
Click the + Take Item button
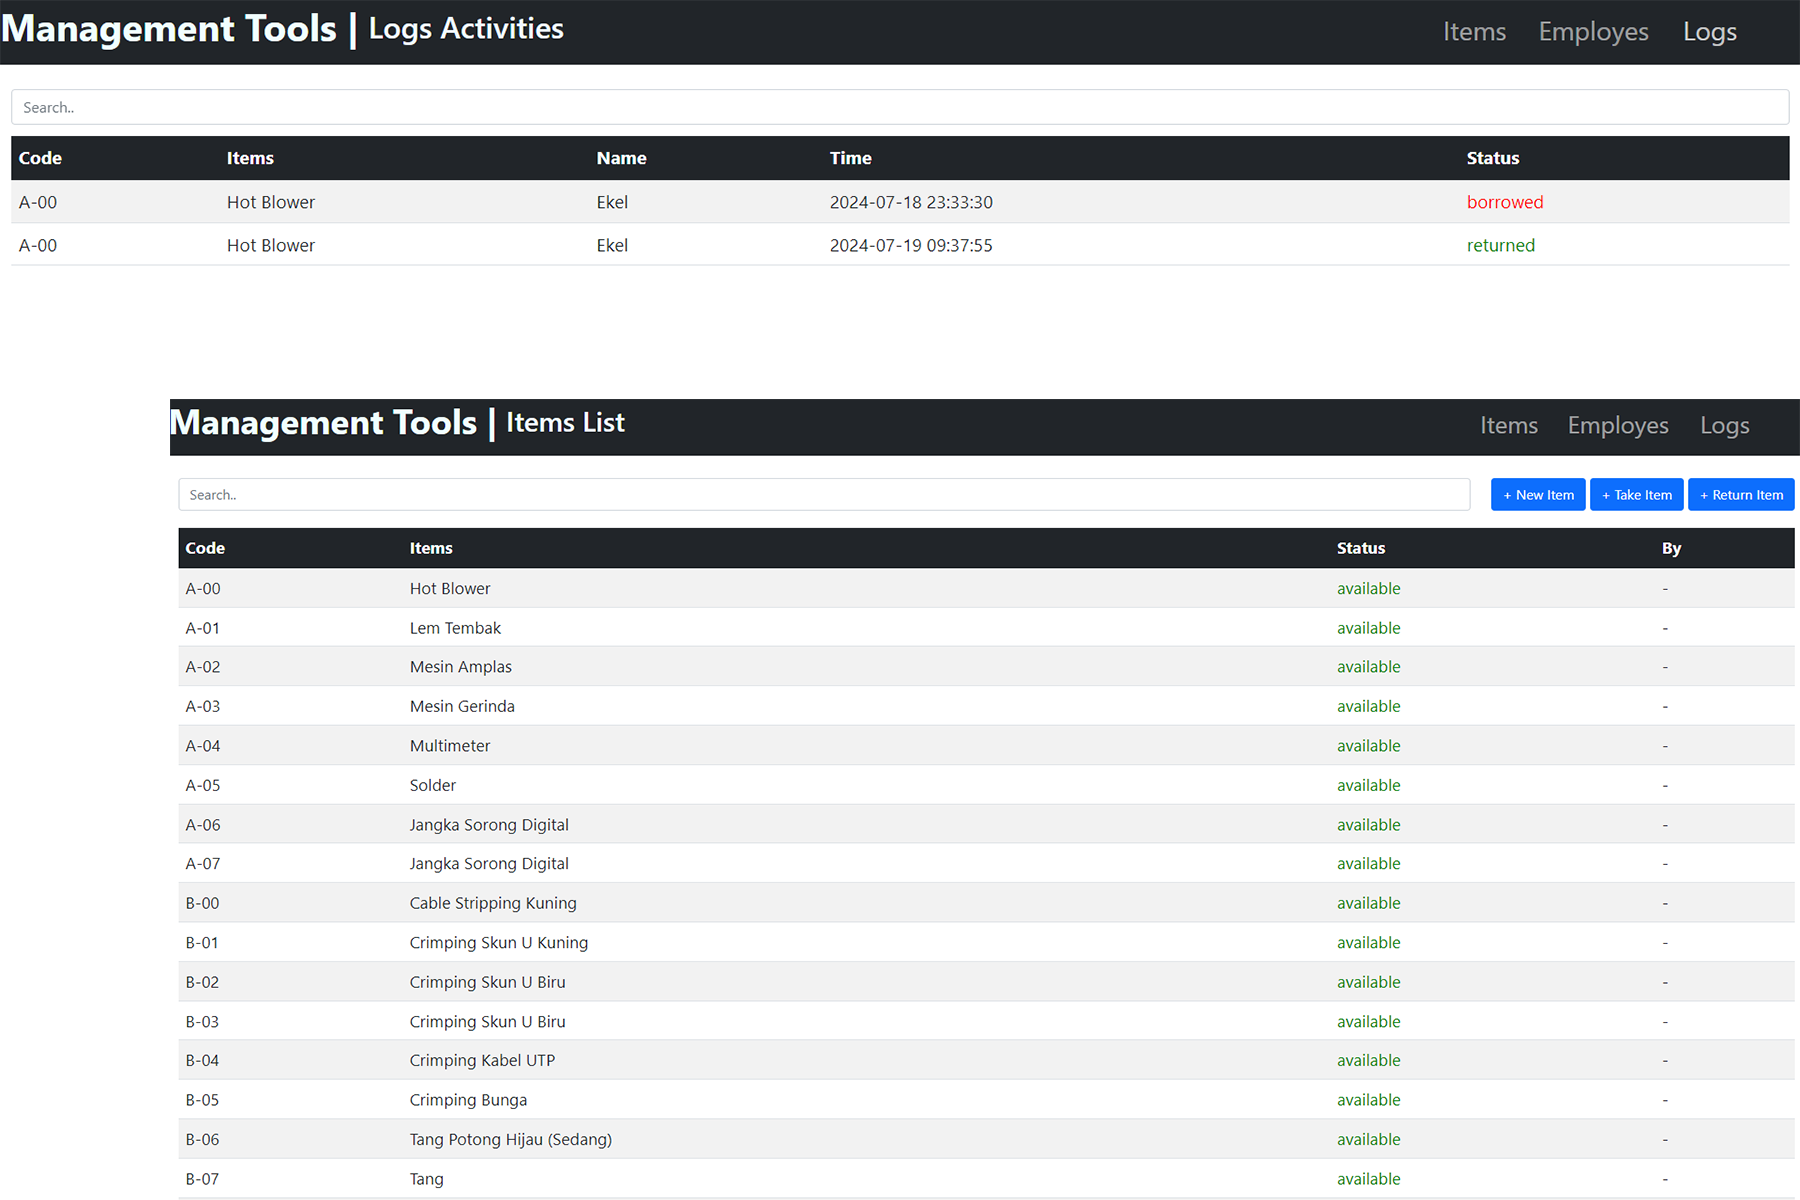[x=1636, y=494]
